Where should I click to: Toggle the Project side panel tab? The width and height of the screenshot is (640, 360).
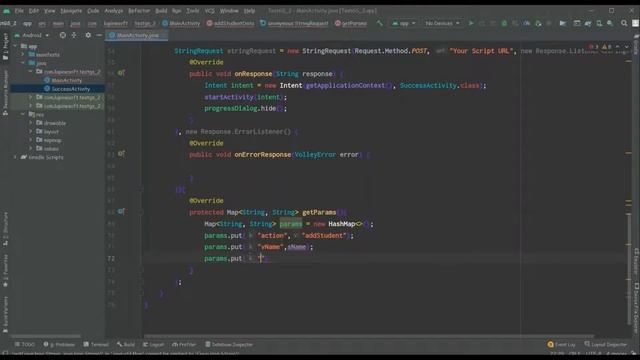tap(5, 47)
